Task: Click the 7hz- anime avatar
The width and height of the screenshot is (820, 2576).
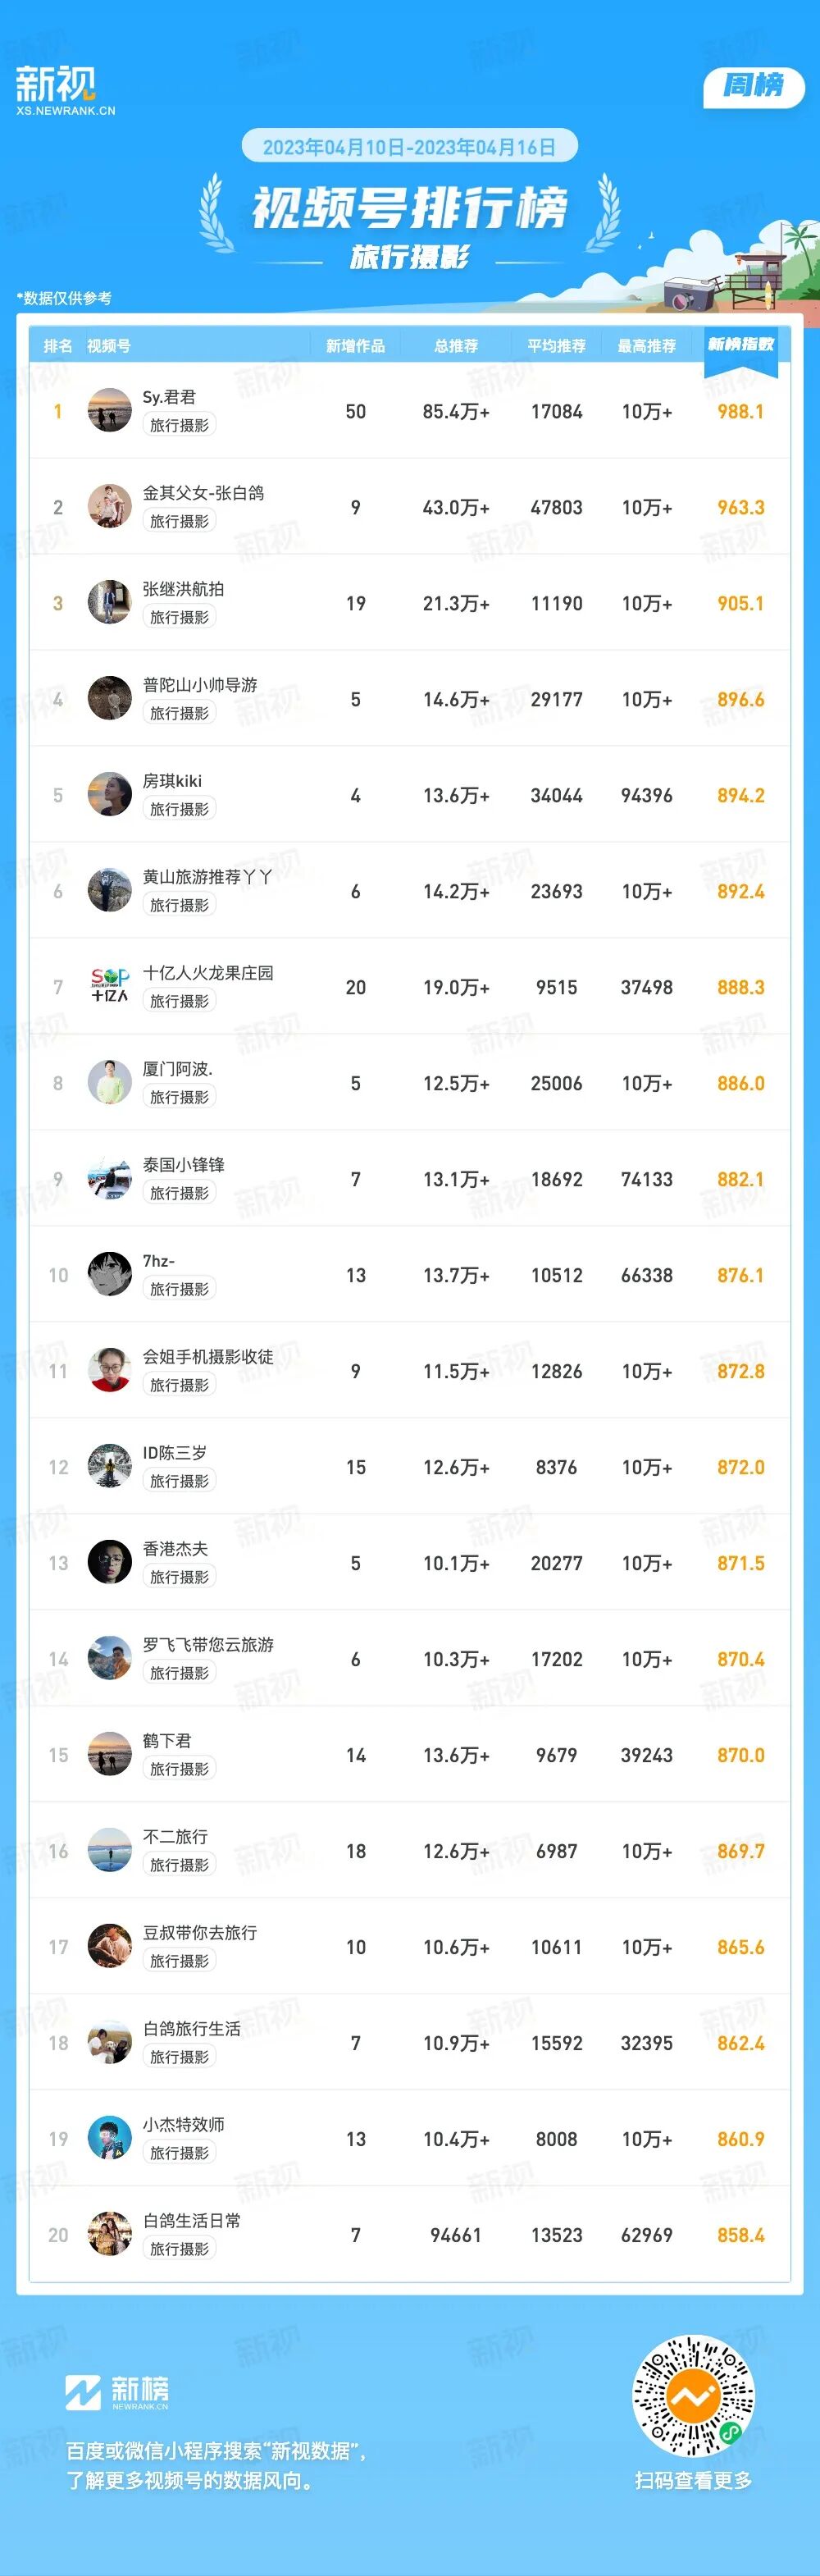Action: pyautogui.click(x=110, y=1275)
